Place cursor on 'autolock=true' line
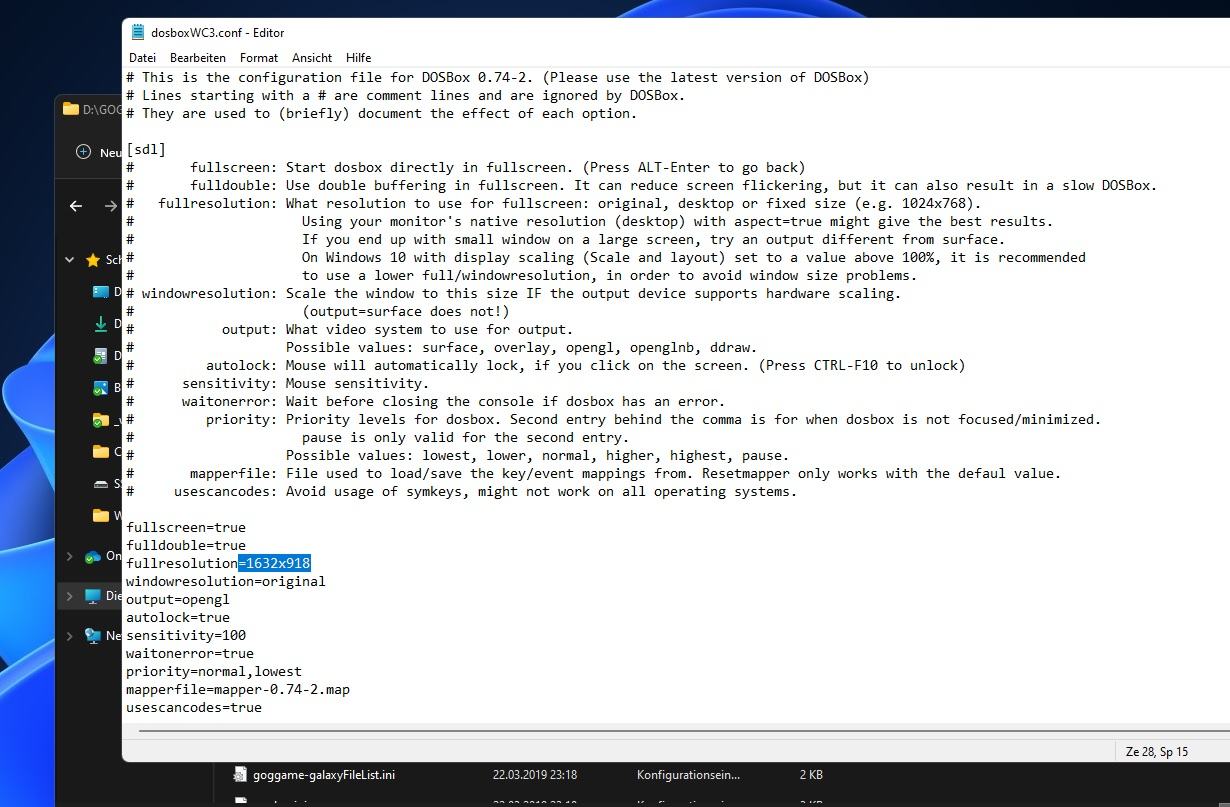 coord(178,617)
